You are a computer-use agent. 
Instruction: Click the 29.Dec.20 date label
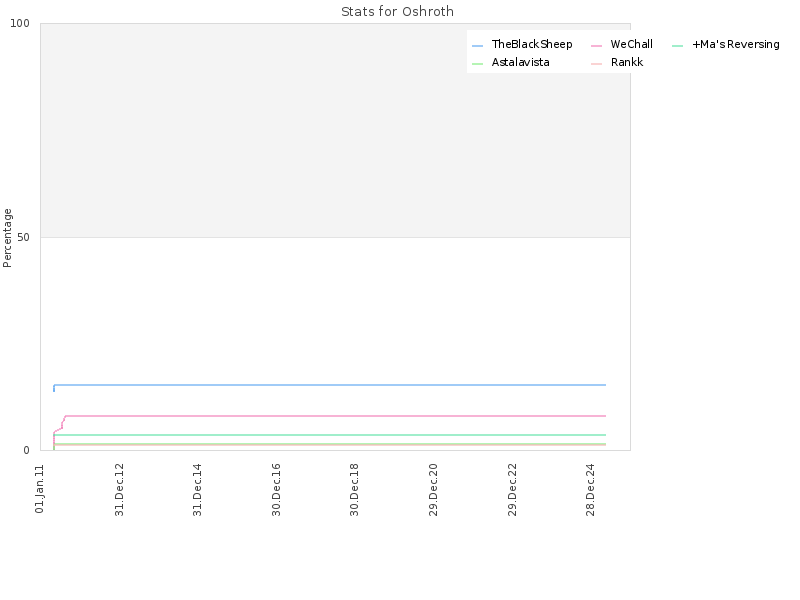tap(434, 490)
